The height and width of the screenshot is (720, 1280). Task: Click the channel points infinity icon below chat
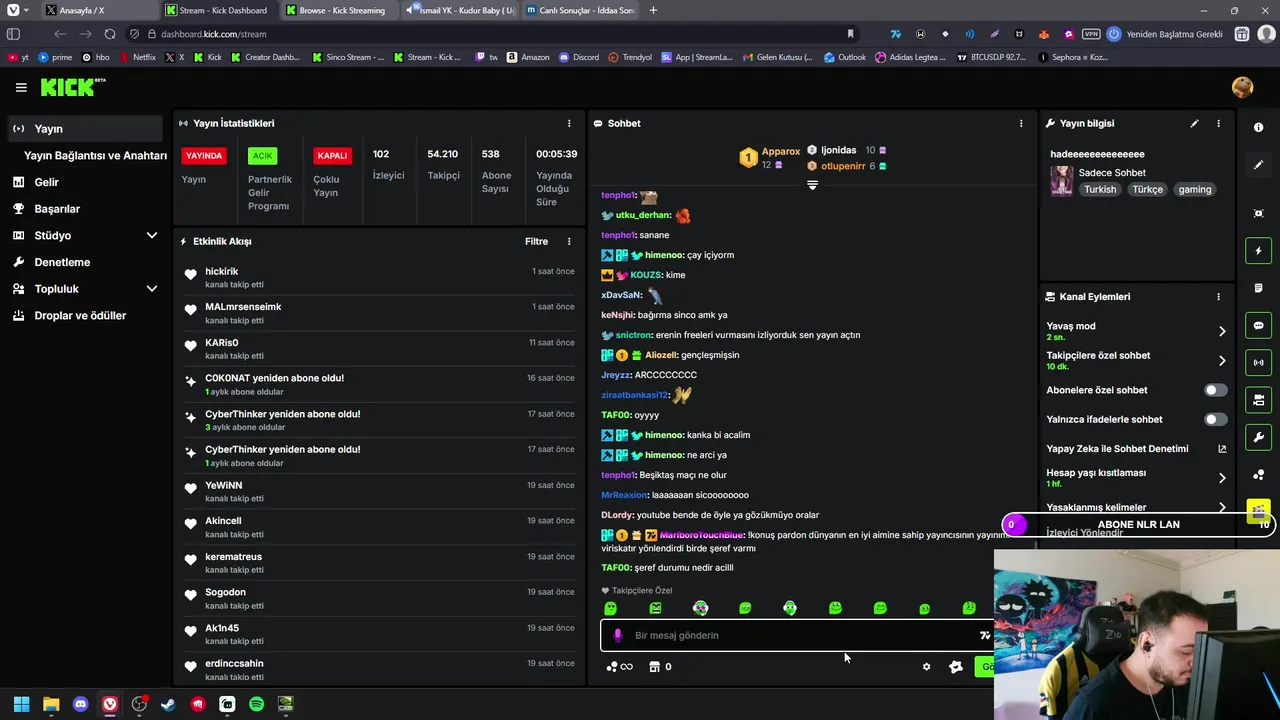tap(620, 667)
